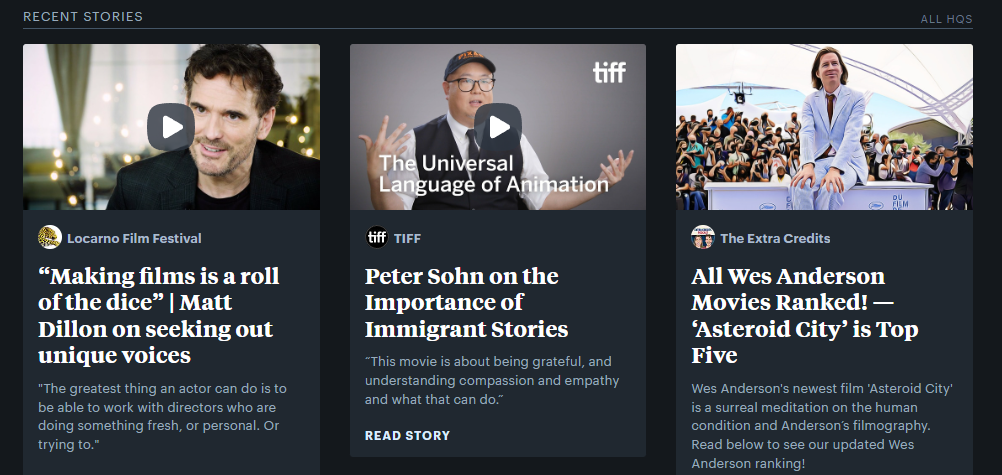
Task: Open The Extra Credits profile link
Action: point(775,238)
